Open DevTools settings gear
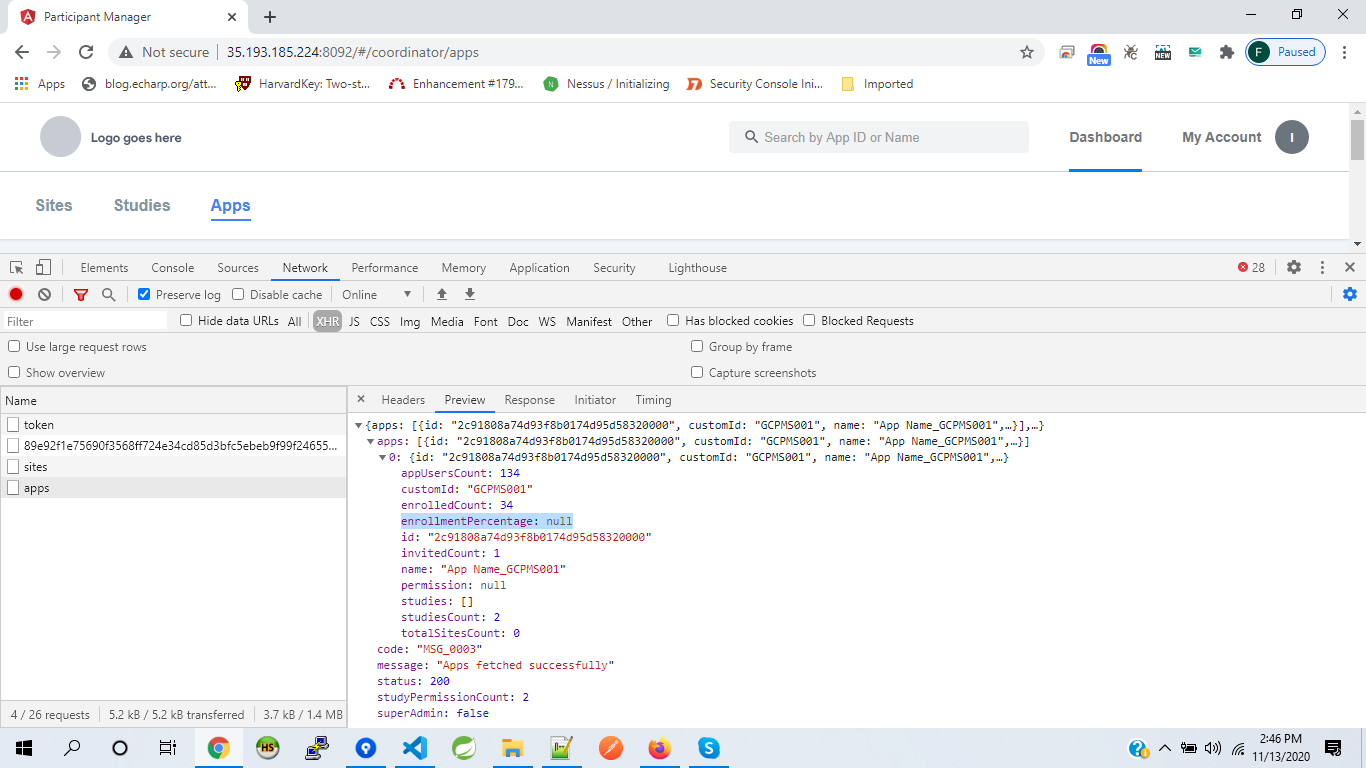 (x=1294, y=268)
